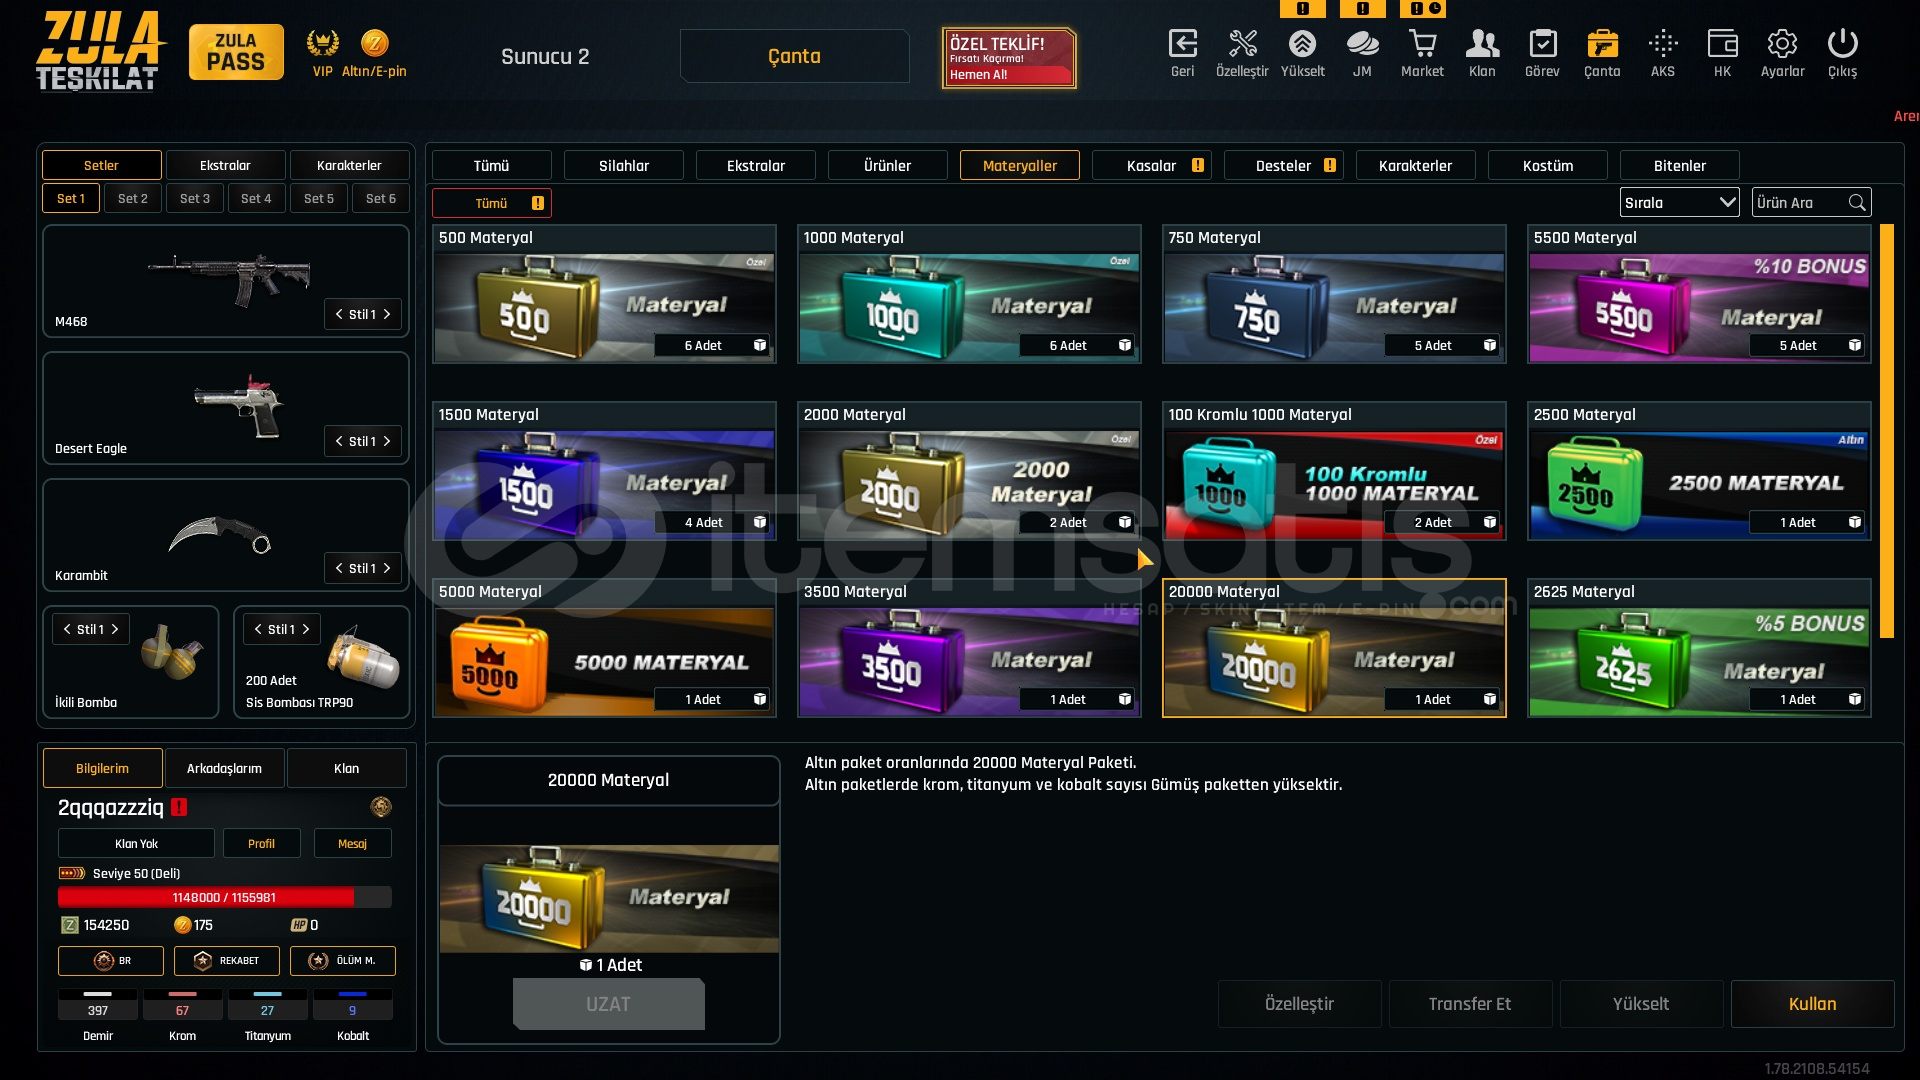Switch to the Kasalar tab
The image size is (1920, 1080).
point(1151,166)
